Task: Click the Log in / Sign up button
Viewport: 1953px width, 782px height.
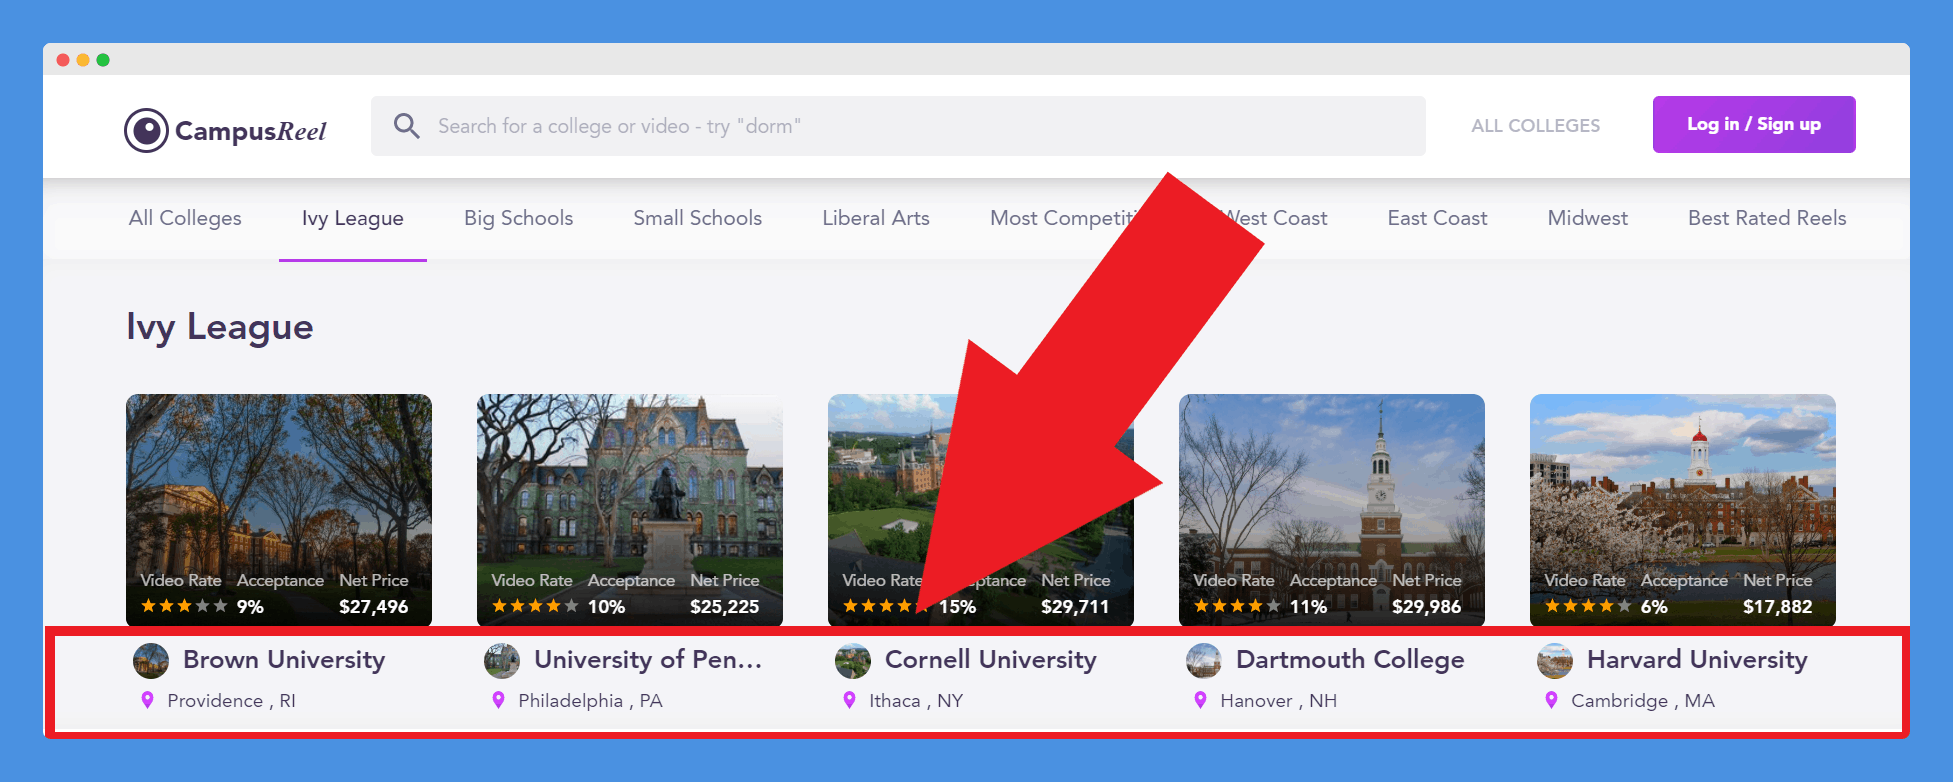Action: click(x=1754, y=124)
